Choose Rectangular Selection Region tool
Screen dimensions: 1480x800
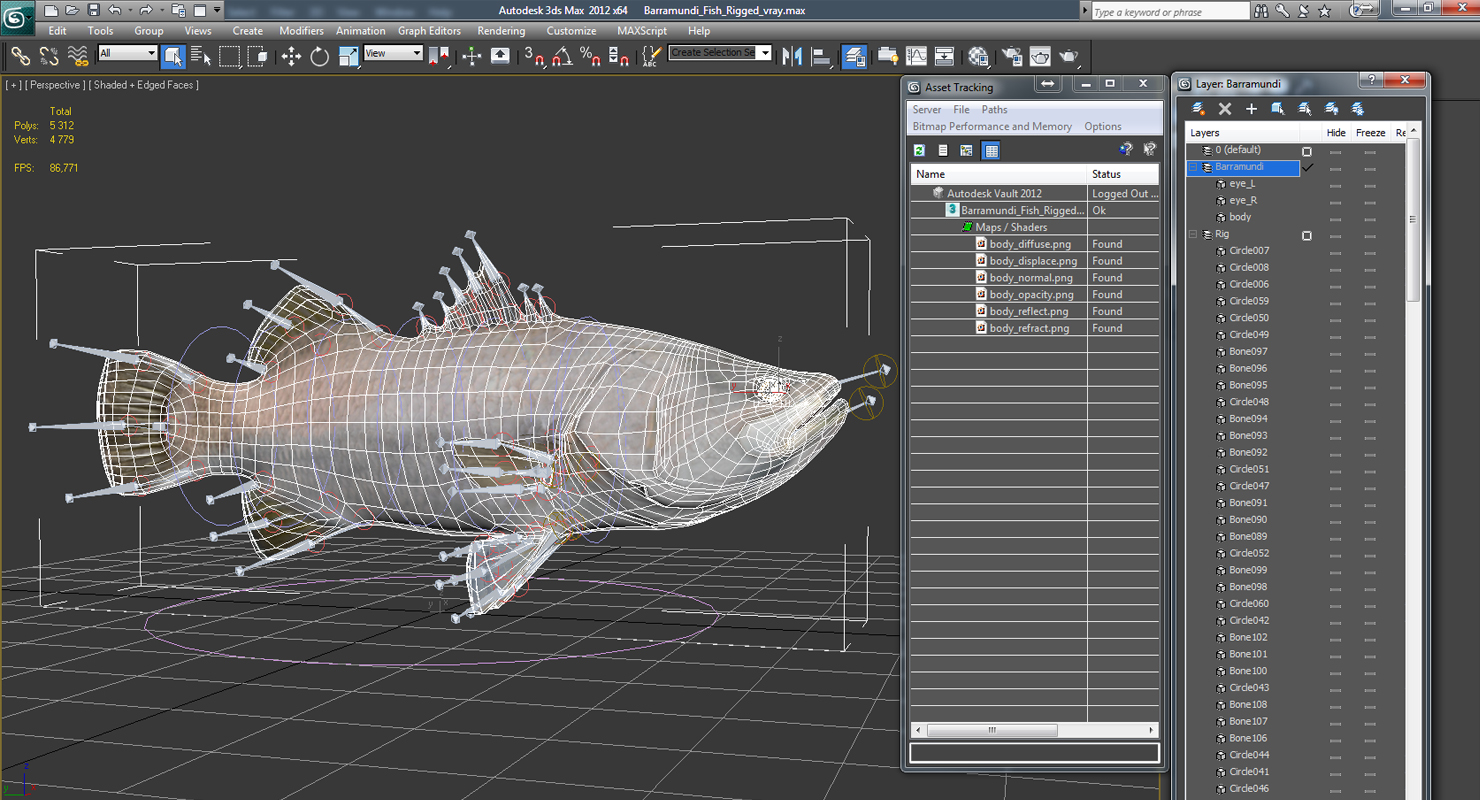230,56
